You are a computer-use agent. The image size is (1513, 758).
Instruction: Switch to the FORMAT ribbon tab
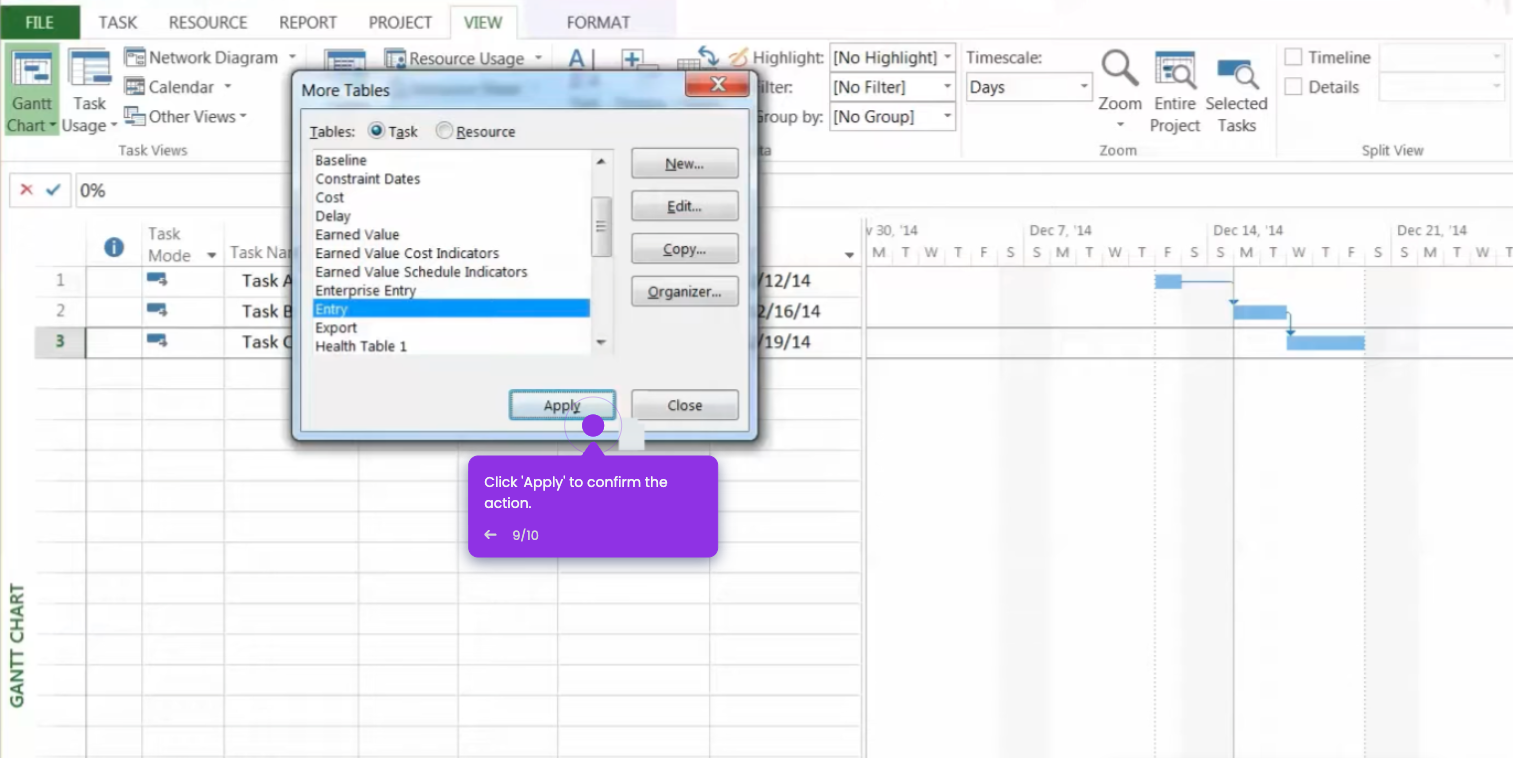coord(598,22)
